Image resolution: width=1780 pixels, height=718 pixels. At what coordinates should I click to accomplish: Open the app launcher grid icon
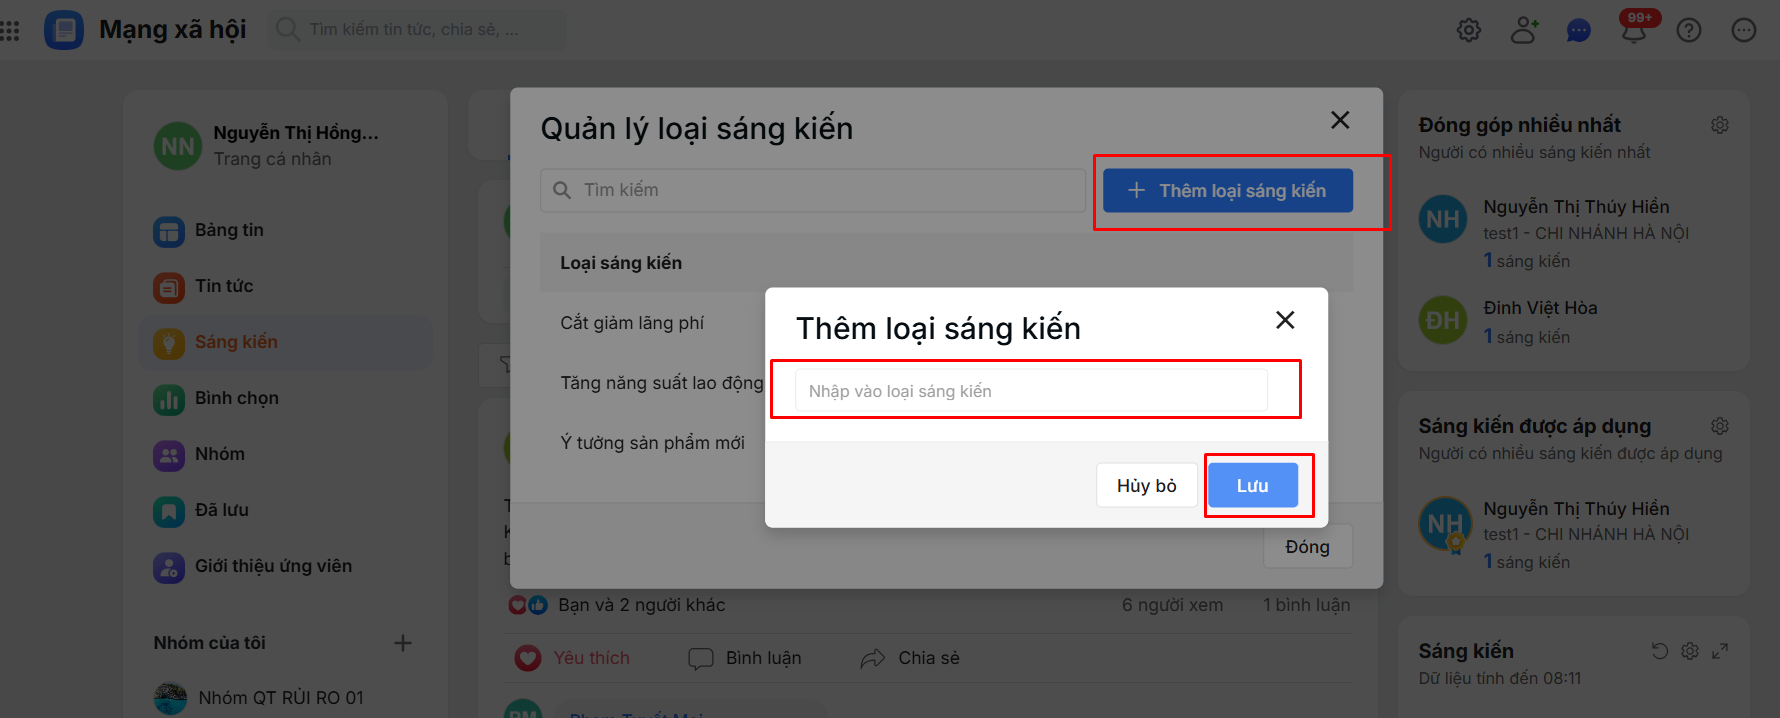(10, 30)
